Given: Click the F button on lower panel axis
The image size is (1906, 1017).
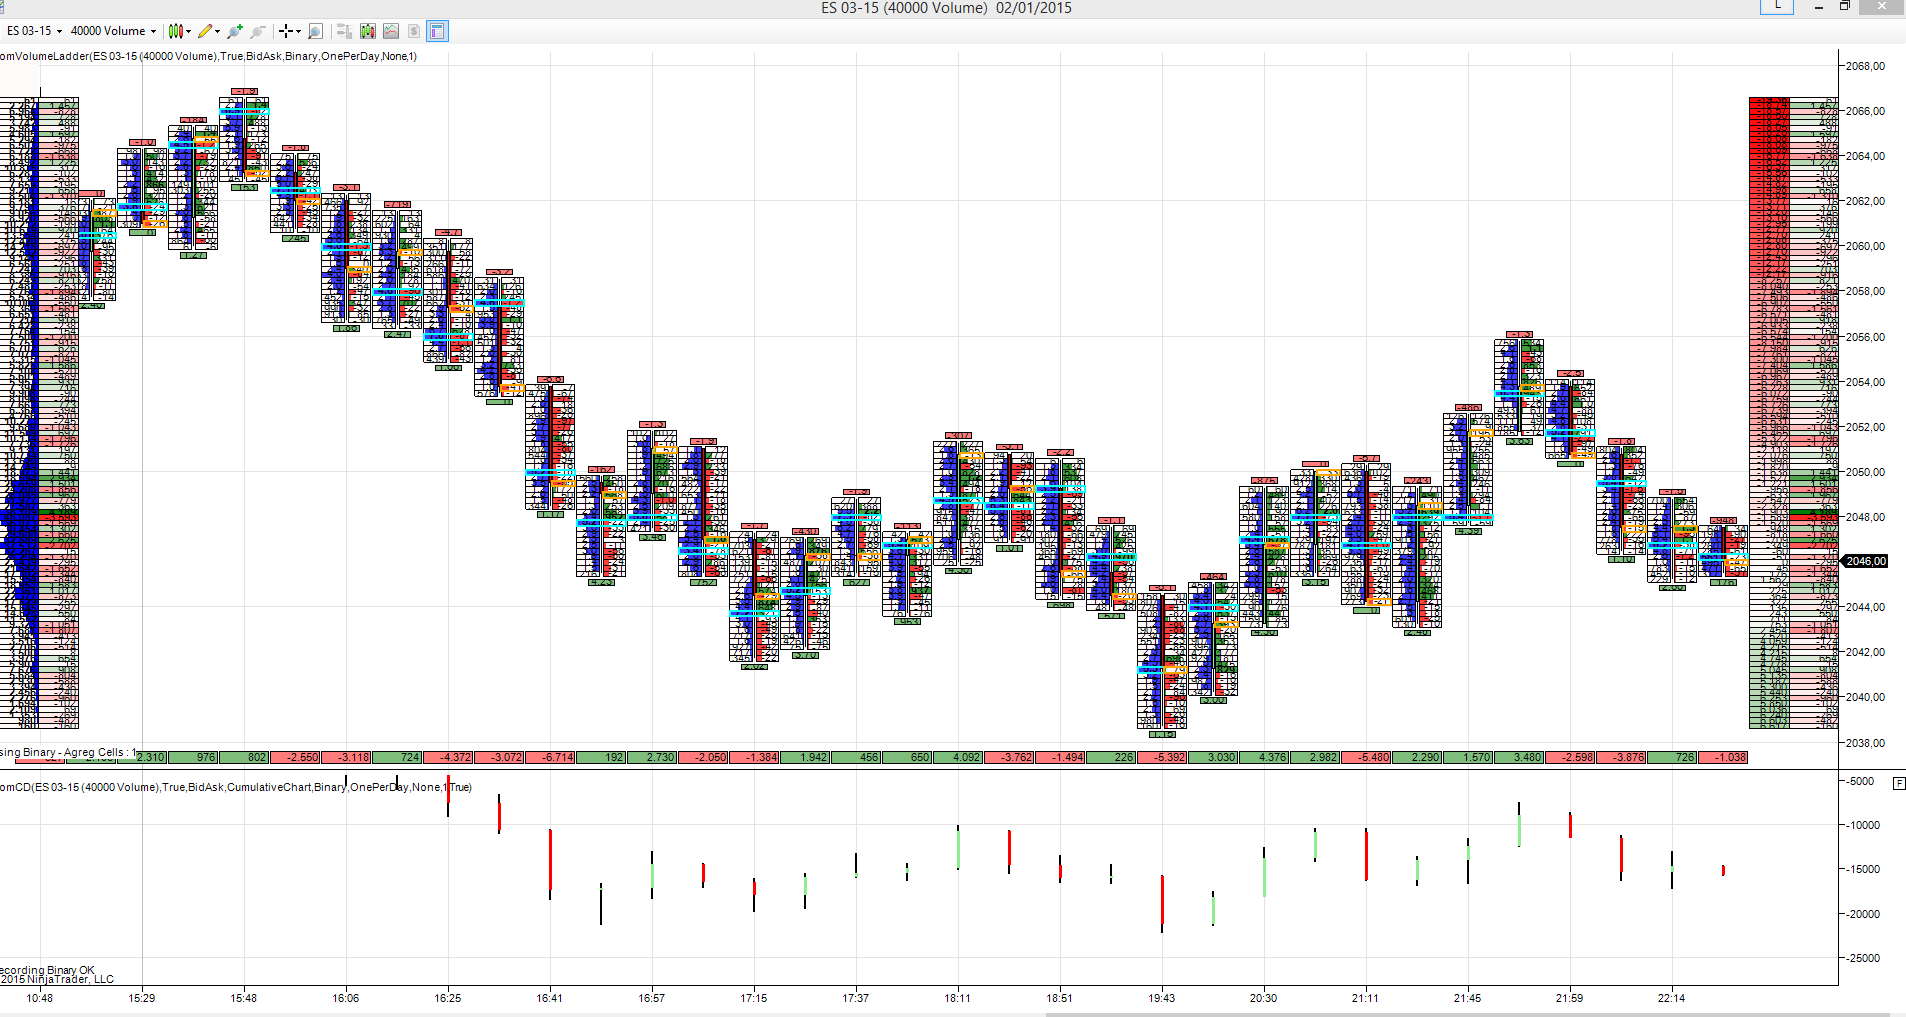Looking at the screenshot, I should 1899,783.
